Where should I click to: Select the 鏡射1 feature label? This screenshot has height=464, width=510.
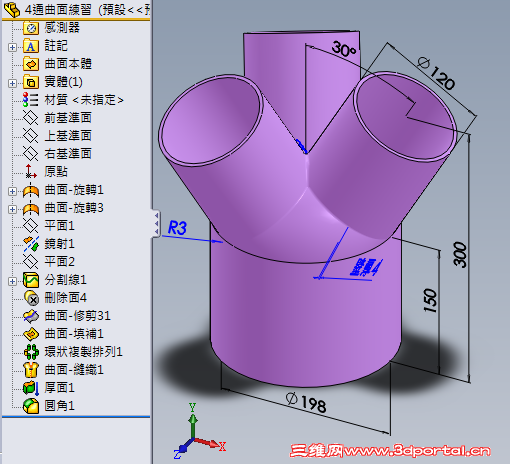click(60, 244)
